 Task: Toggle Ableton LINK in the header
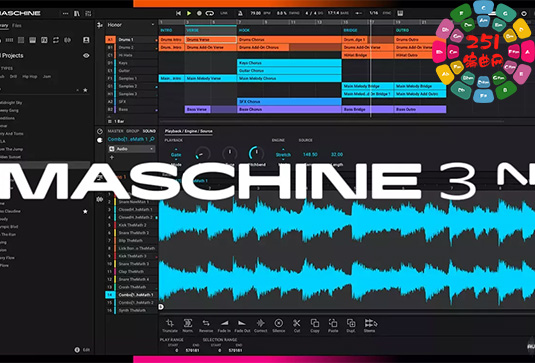[x=224, y=13]
